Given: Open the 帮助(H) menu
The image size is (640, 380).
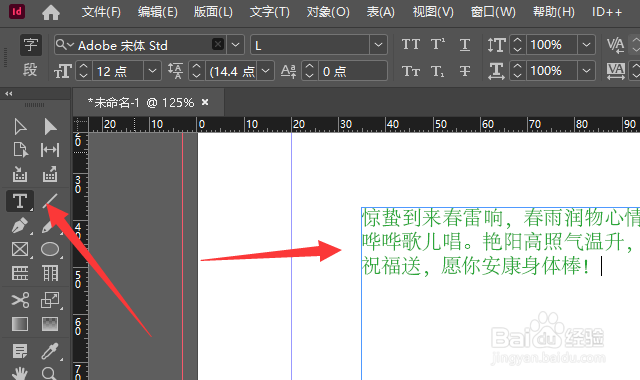Looking at the screenshot, I should point(553,12).
